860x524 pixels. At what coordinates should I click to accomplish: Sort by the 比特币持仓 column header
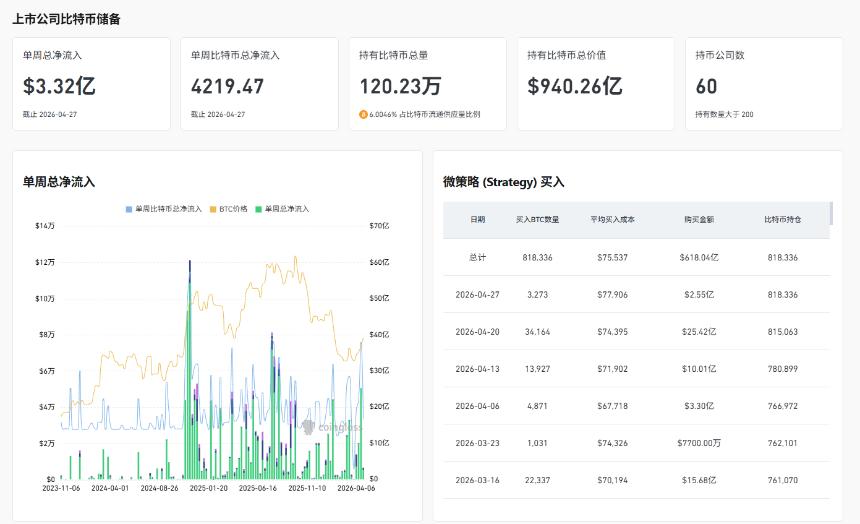pyautogui.click(x=783, y=219)
